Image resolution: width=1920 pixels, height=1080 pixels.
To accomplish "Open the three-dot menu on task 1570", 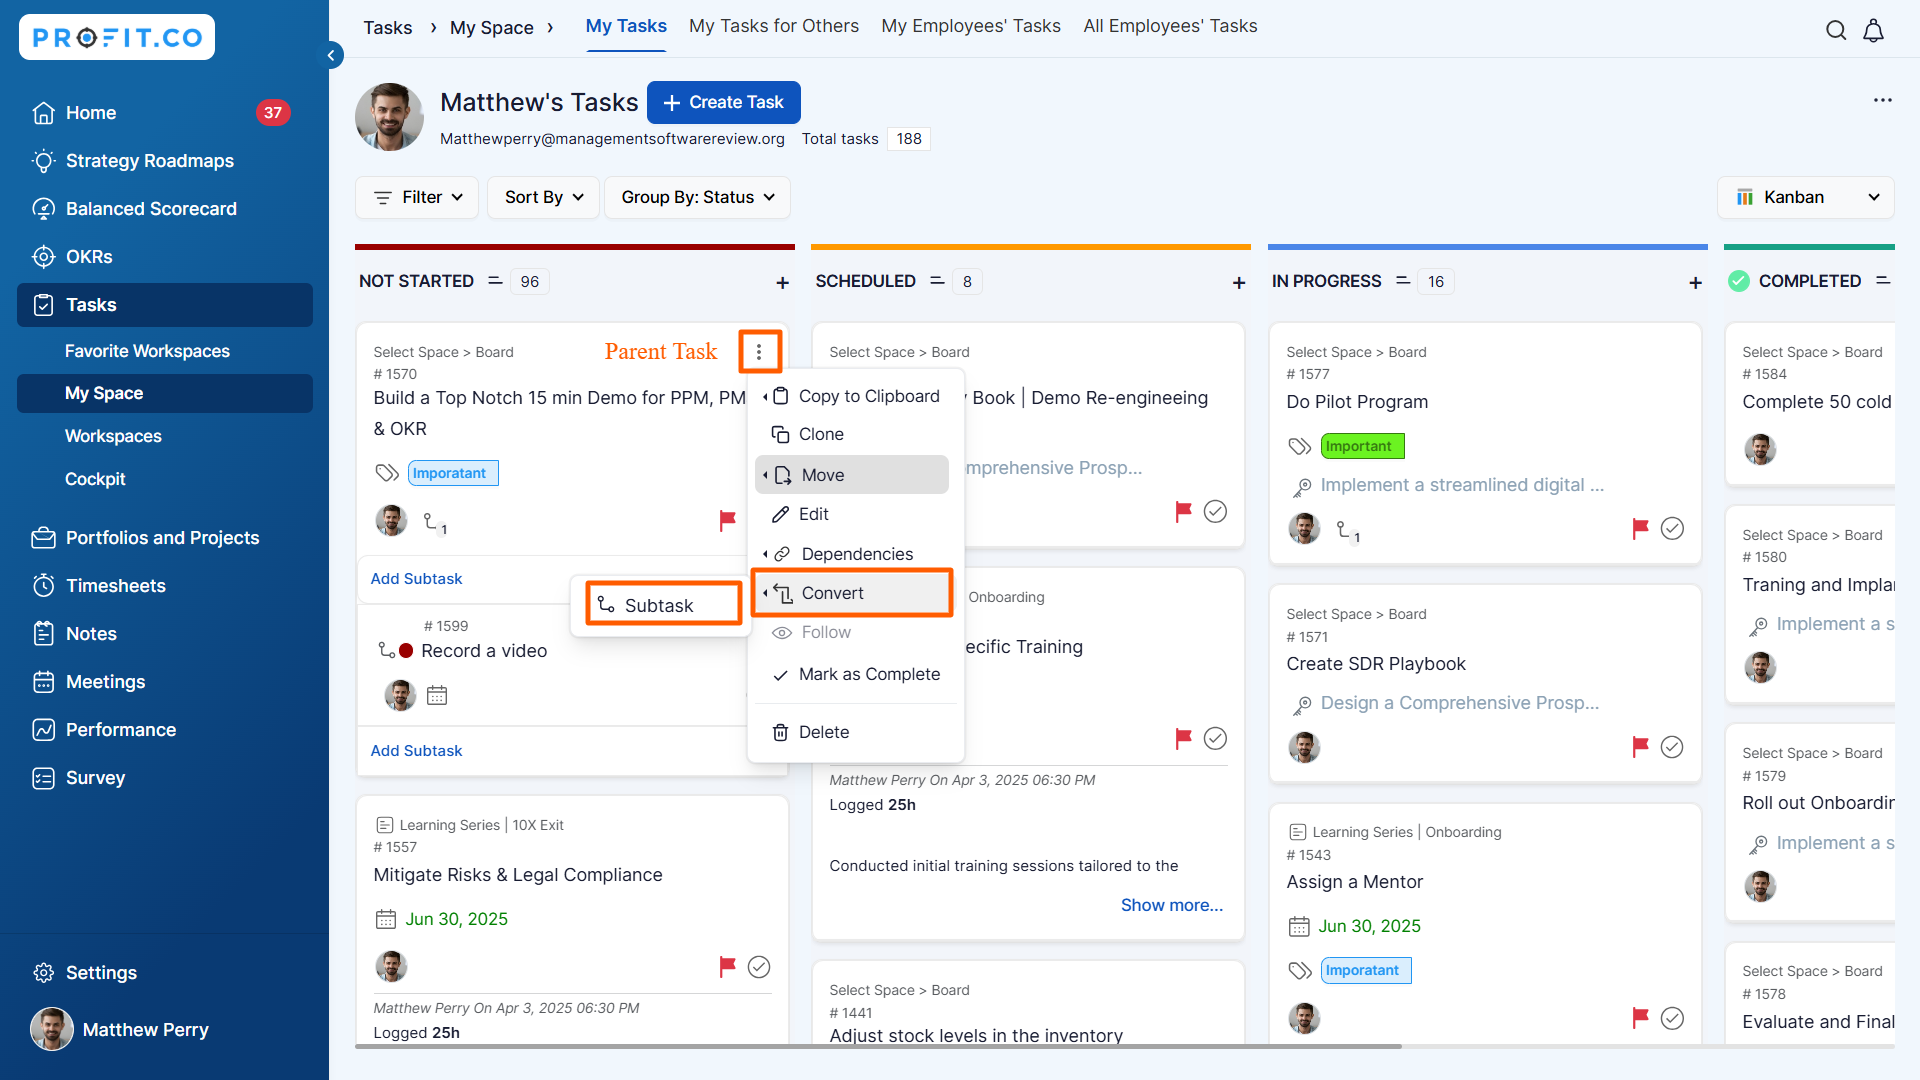I will (759, 351).
